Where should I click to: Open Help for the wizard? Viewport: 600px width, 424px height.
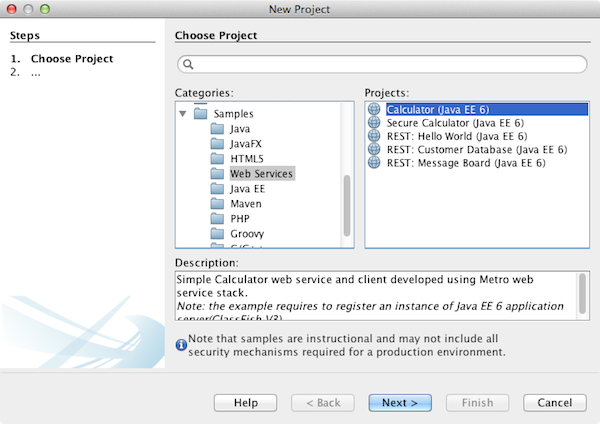click(246, 402)
